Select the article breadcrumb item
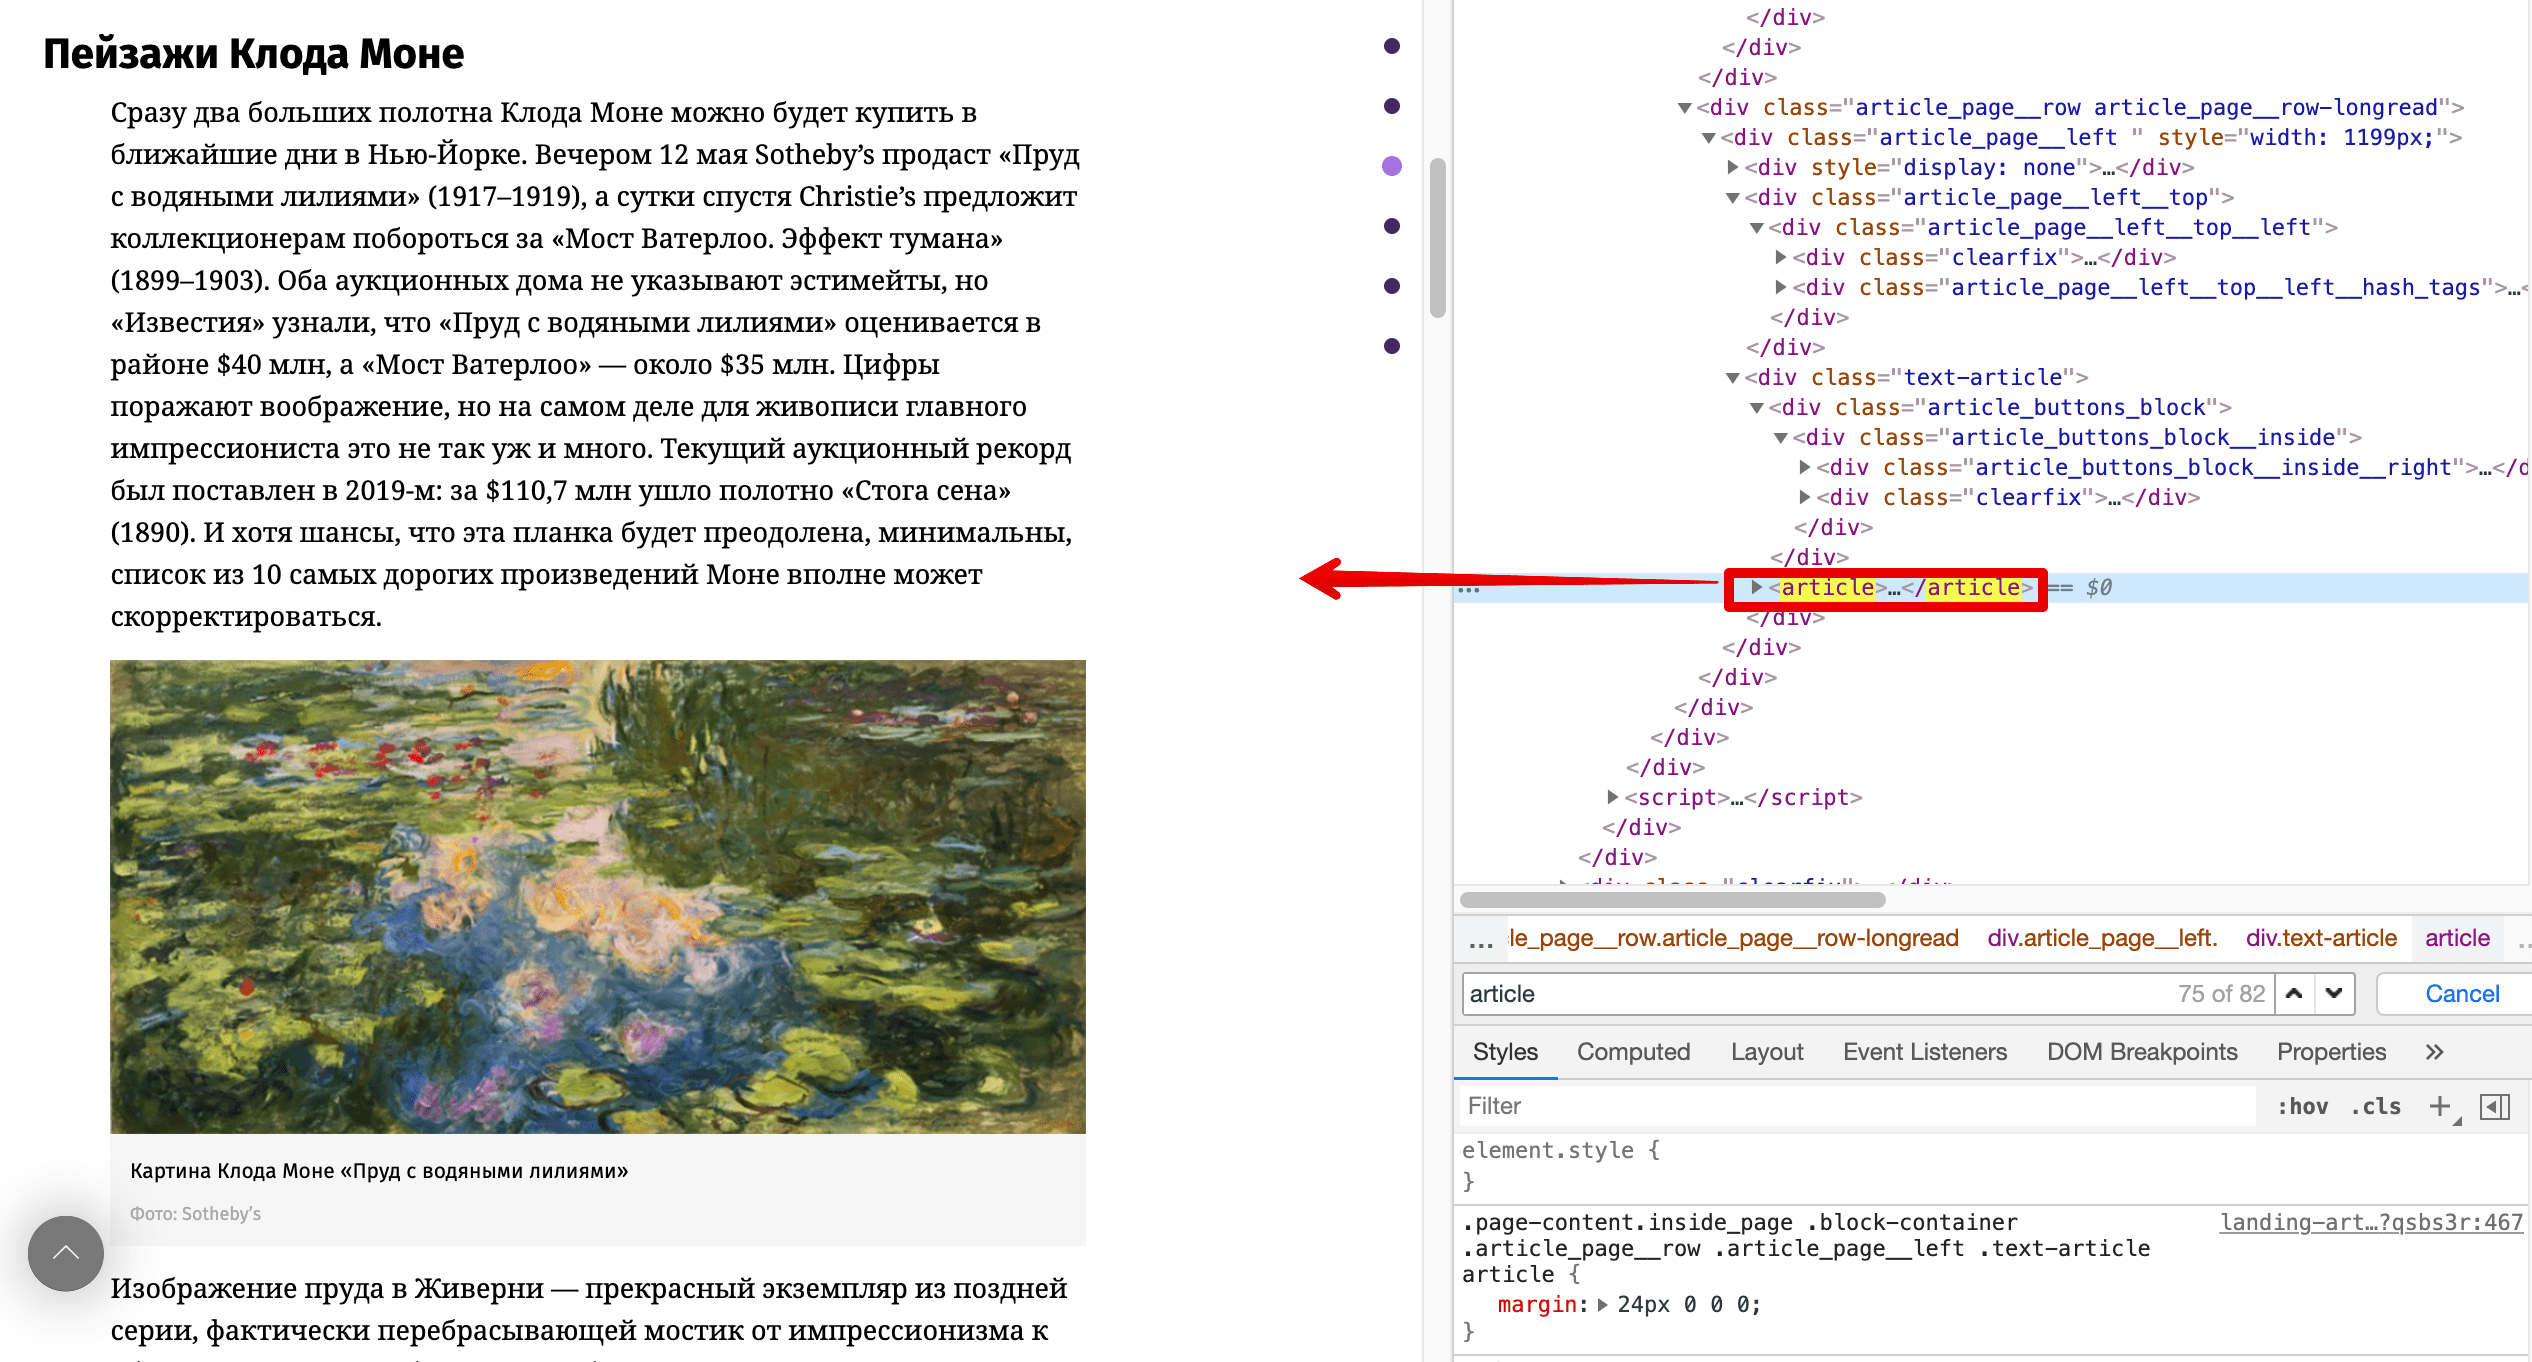 (2457, 939)
